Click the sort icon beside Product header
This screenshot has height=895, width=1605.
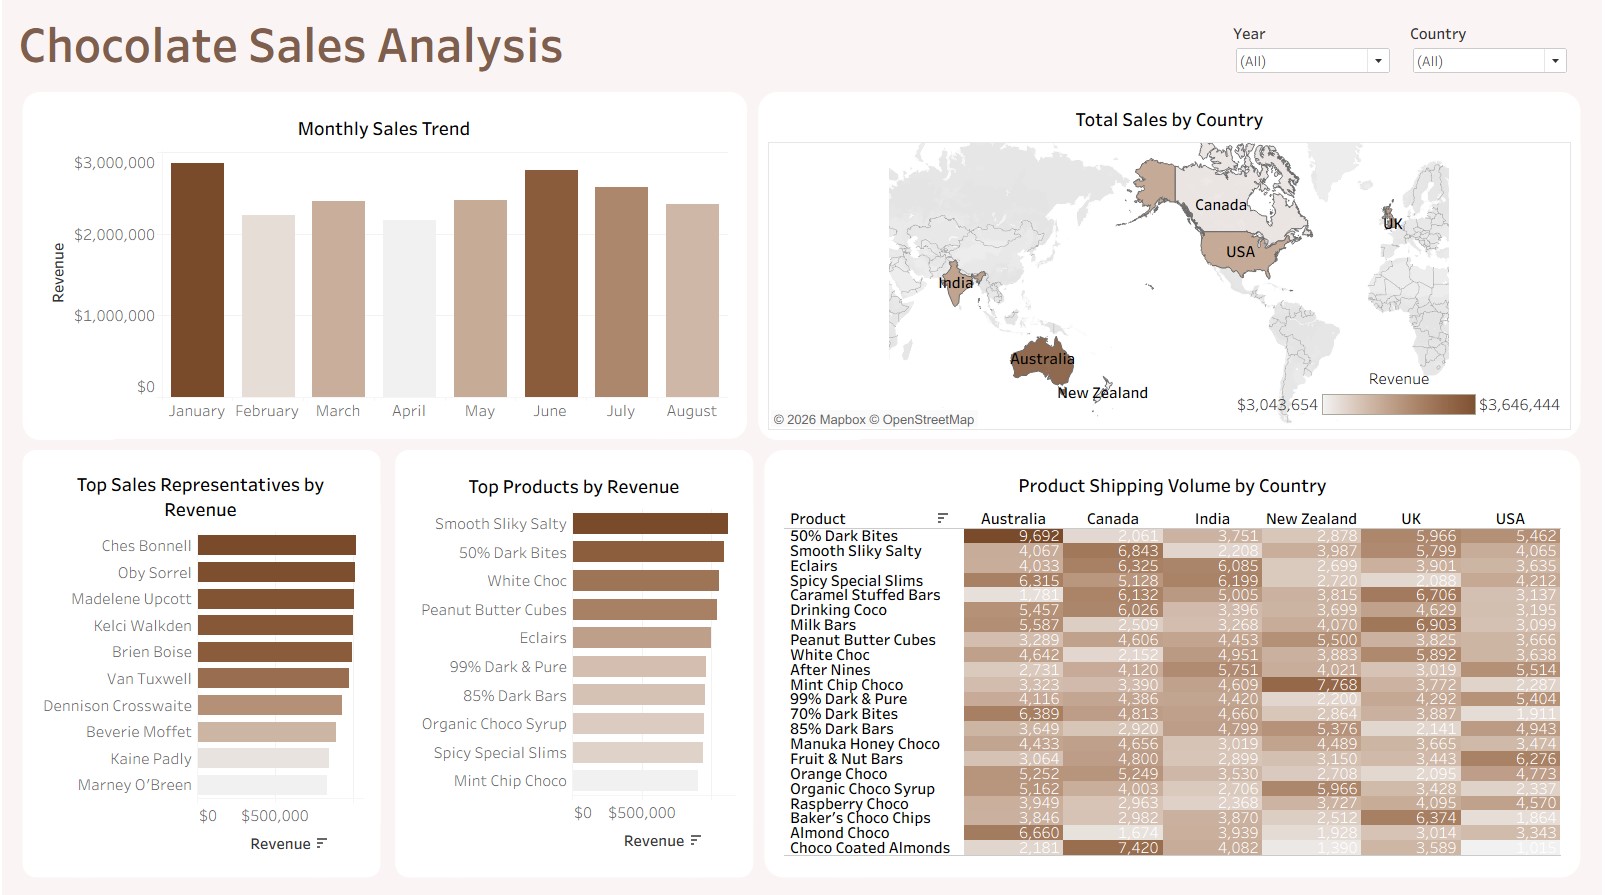tap(942, 518)
